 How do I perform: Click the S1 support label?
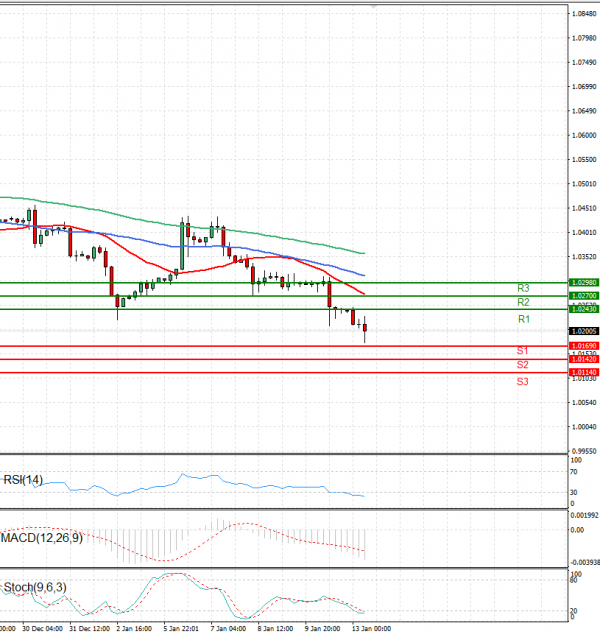click(x=522, y=351)
